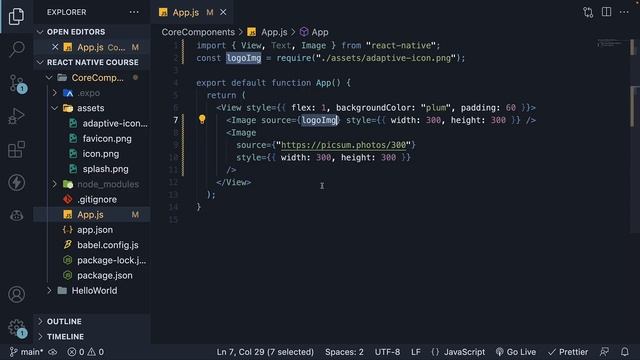Open the Thunder Client lightning icon
The image size is (640, 360).
click(16, 182)
